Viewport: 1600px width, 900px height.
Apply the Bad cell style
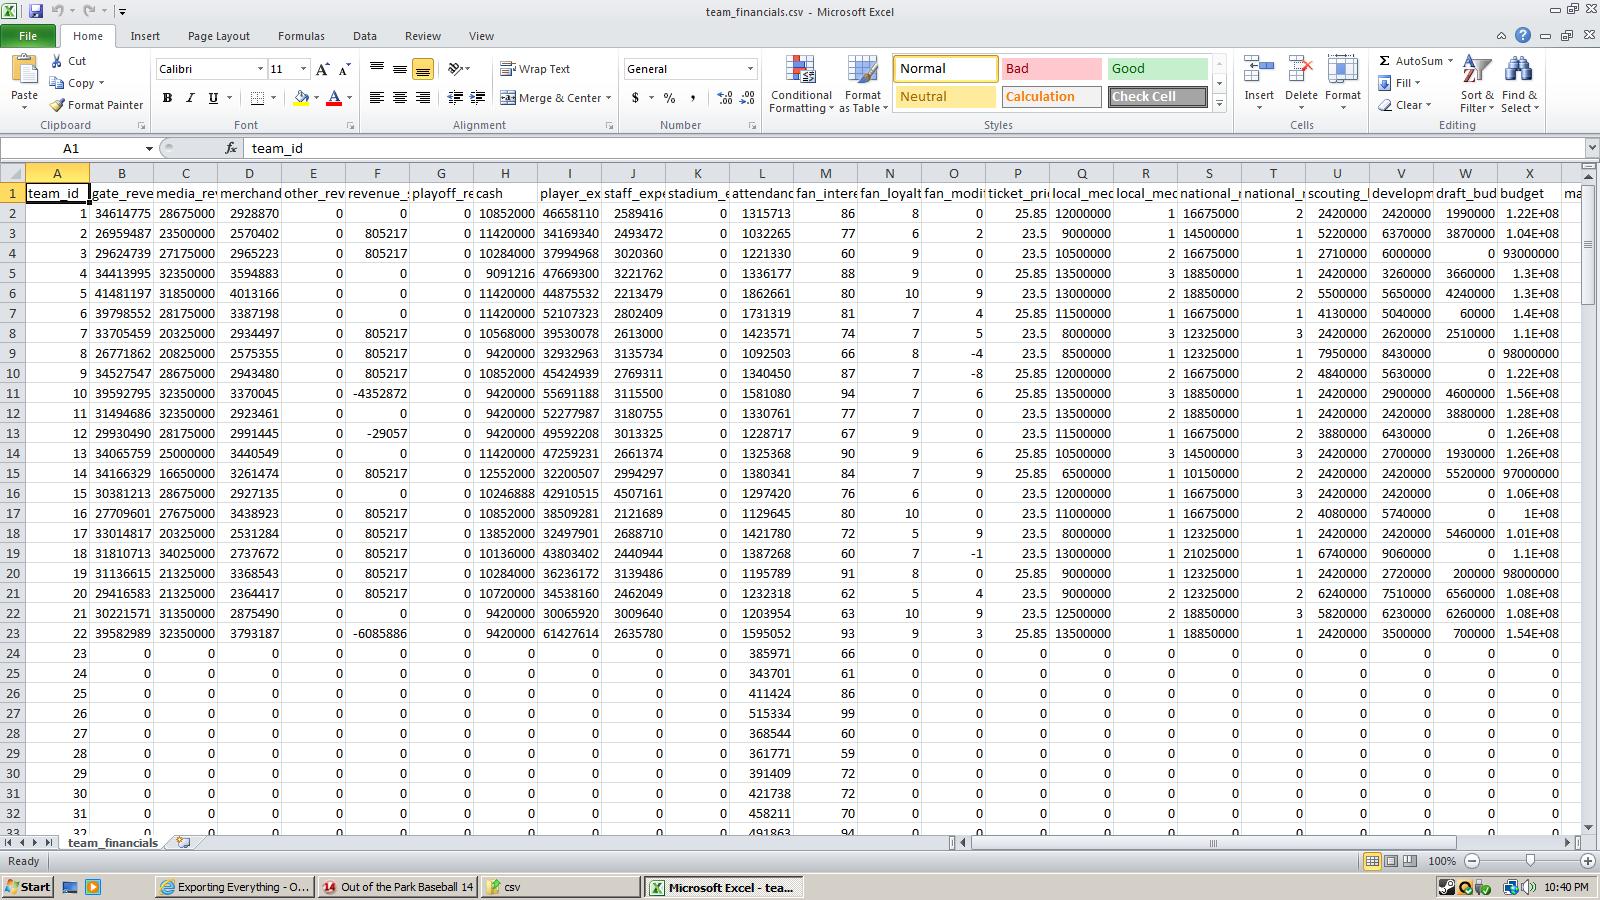point(1051,69)
